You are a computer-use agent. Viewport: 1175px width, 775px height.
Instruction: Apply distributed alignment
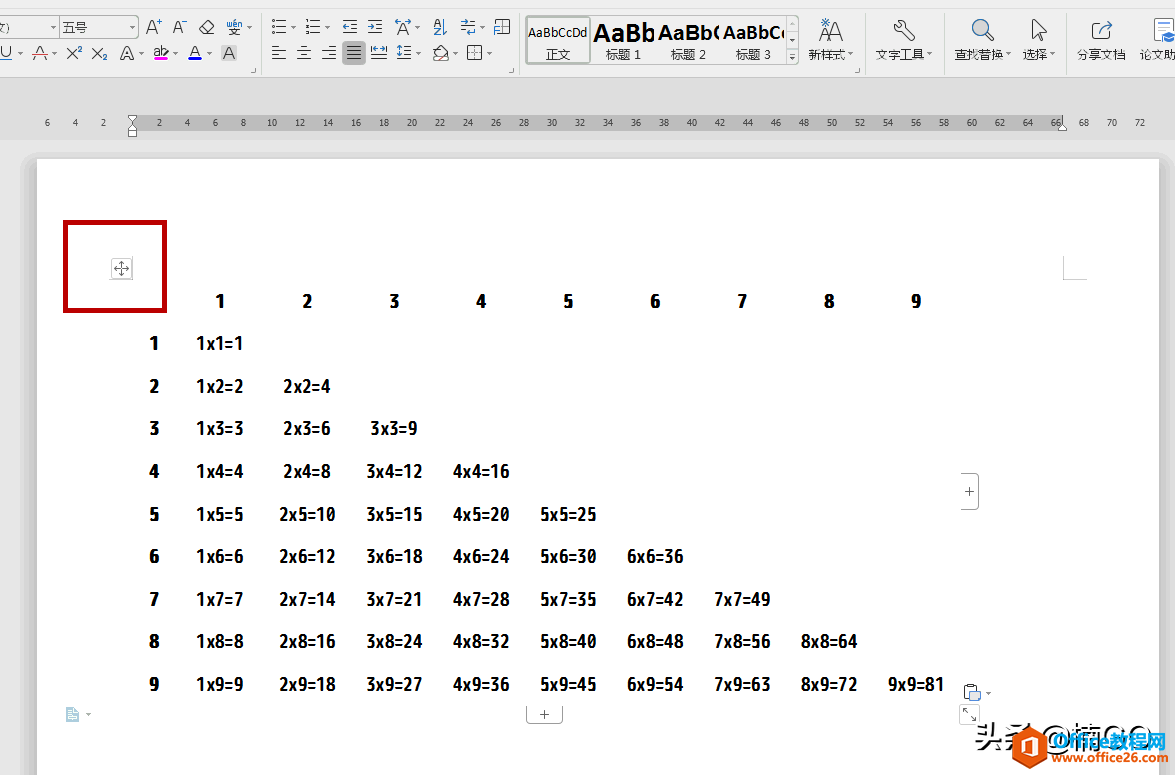tap(379, 53)
